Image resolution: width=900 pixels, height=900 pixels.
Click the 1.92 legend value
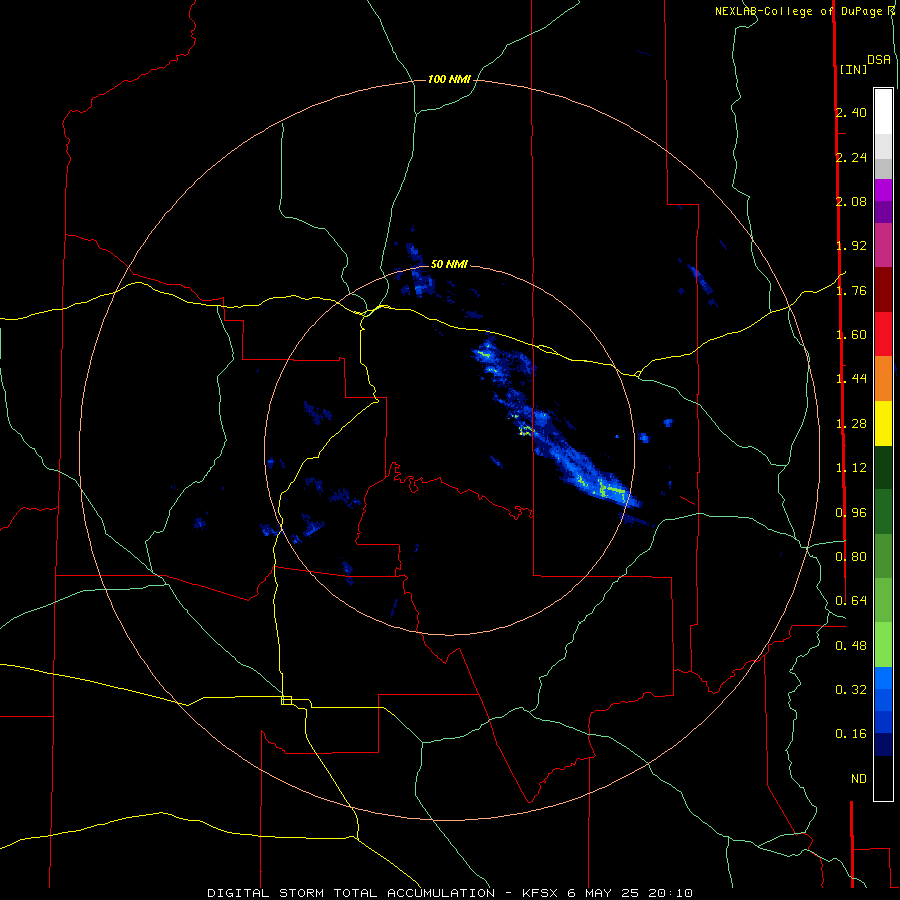pyautogui.click(x=851, y=246)
